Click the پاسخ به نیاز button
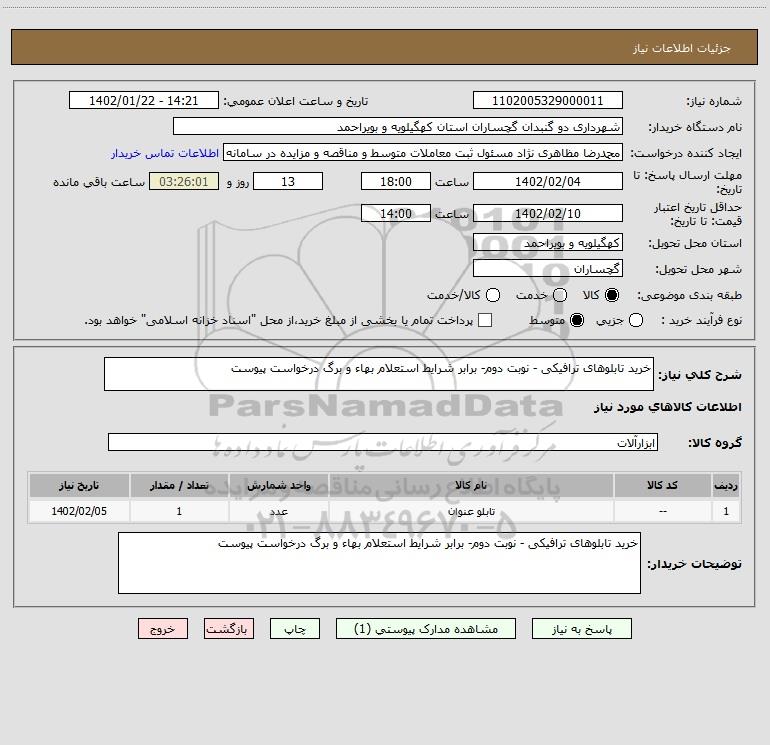 point(582,629)
